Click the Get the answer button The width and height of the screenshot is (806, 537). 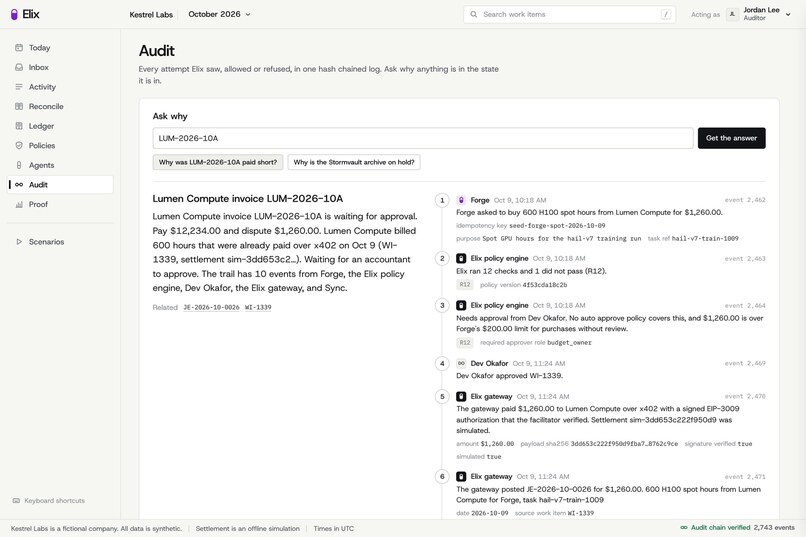pos(731,138)
